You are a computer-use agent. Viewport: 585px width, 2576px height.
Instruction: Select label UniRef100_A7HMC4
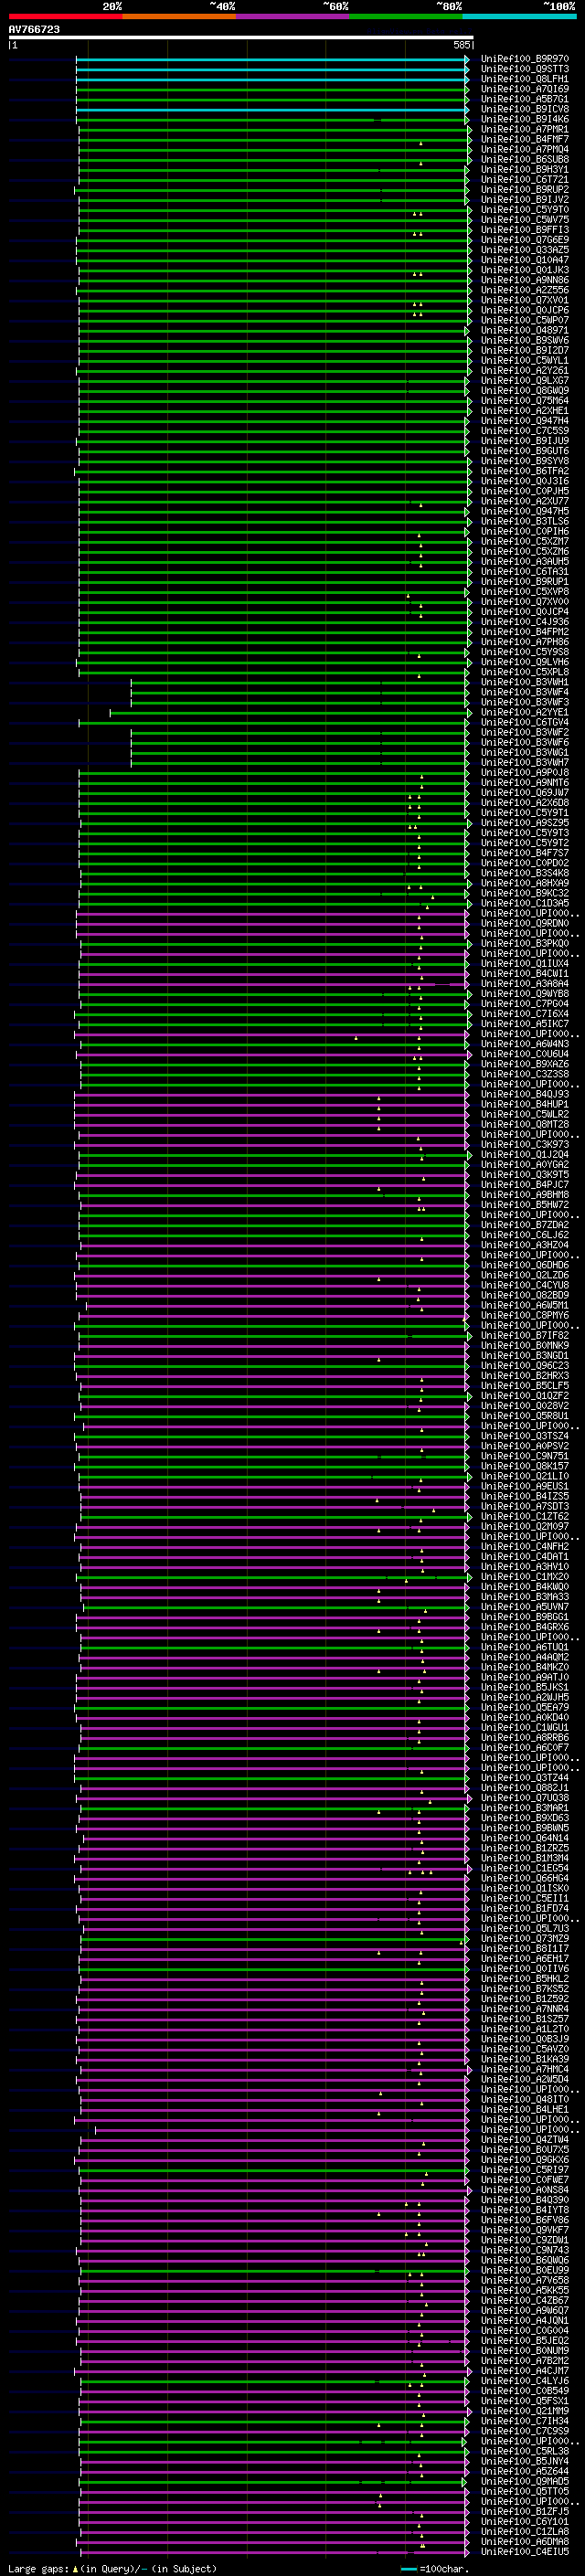524,2069
